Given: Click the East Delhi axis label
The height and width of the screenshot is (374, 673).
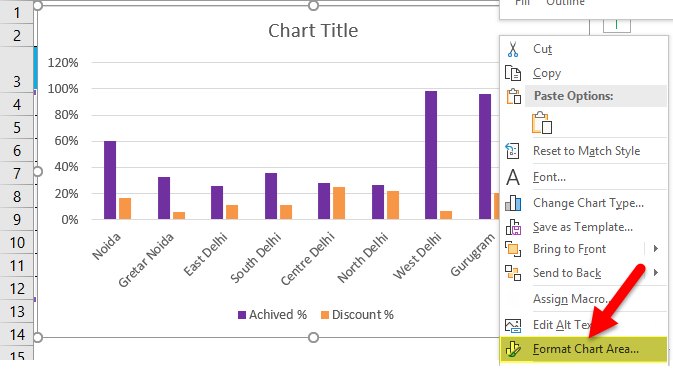Looking at the screenshot, I should [205, 255].
